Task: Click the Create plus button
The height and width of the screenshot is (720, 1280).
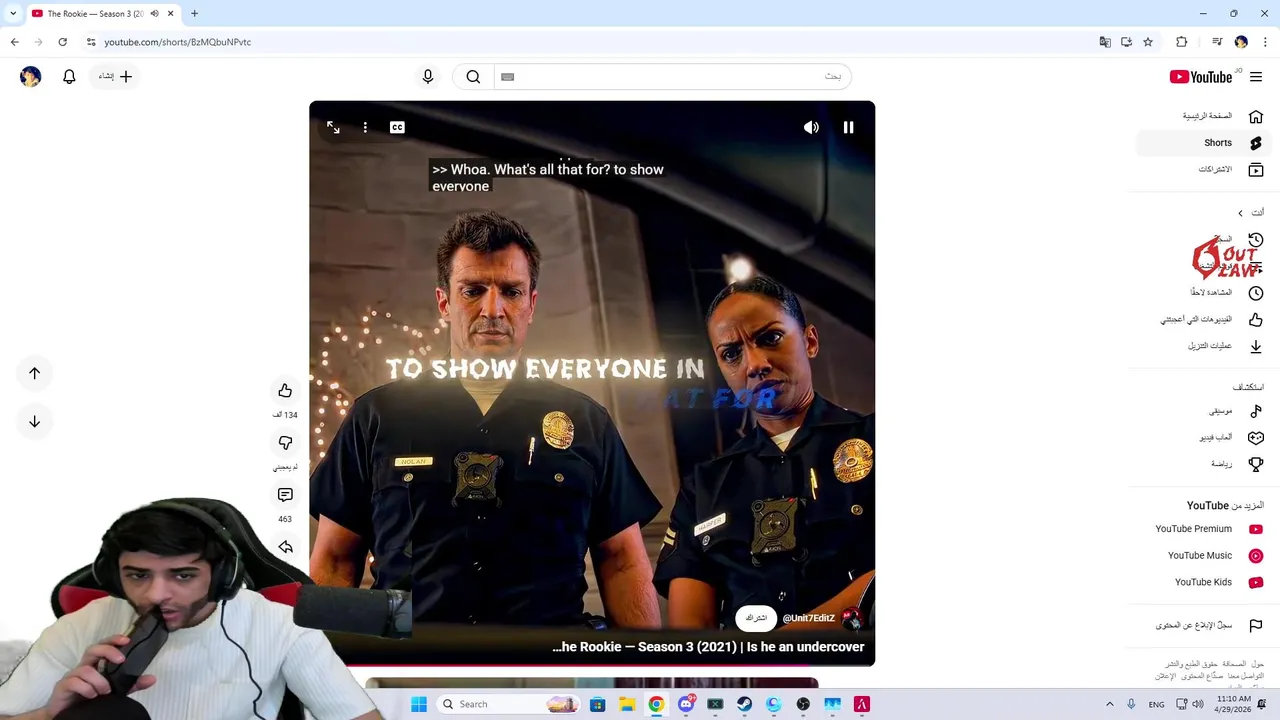Action: pos(116,77)
